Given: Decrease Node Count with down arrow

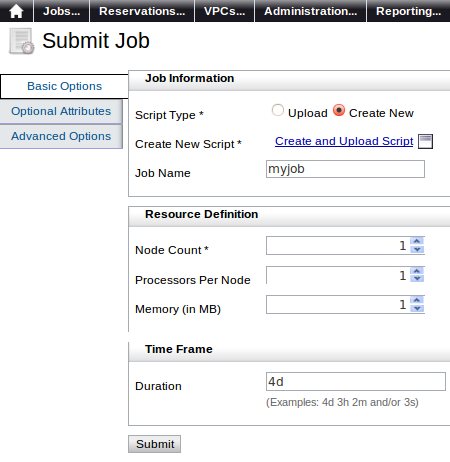Looking at the screenshot, I should click(x=417, y=249).
